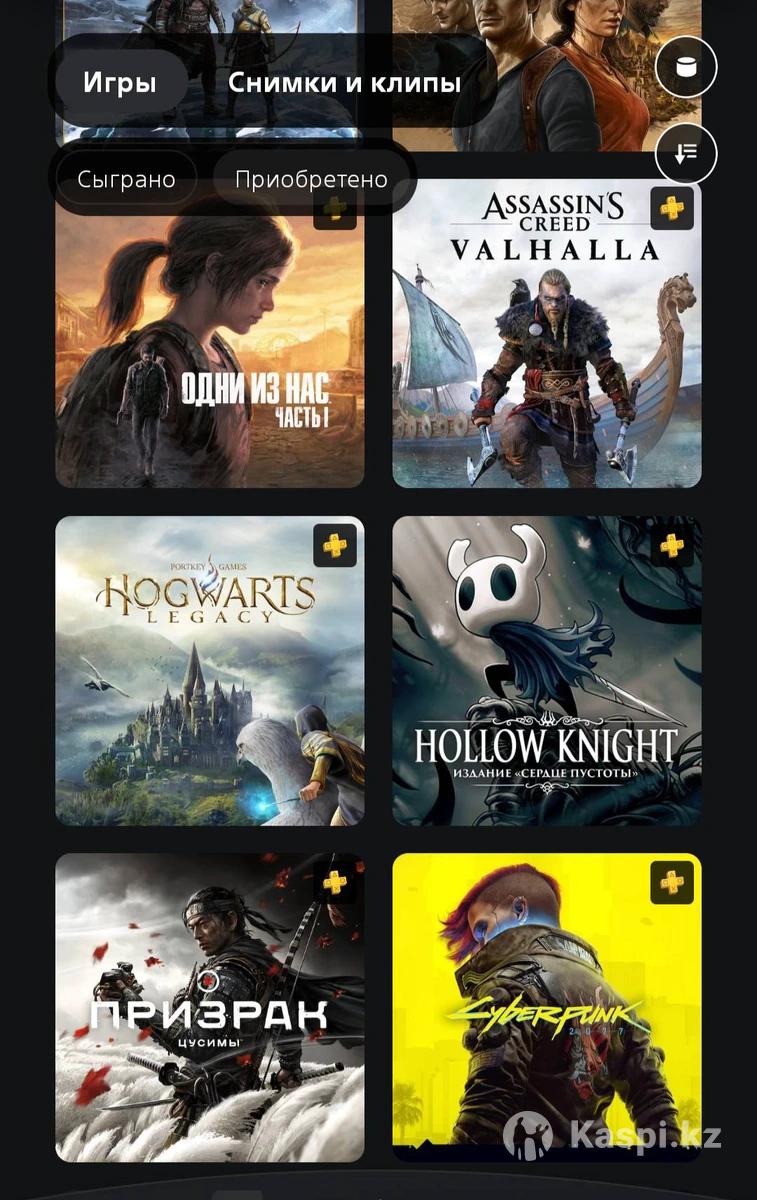
Task: Select the Сыграно filter
Action: 126,179
